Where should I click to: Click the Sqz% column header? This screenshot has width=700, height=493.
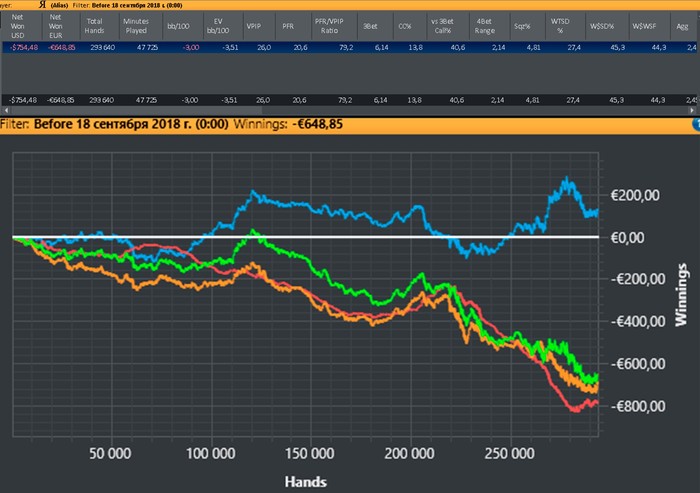(527, 26)
